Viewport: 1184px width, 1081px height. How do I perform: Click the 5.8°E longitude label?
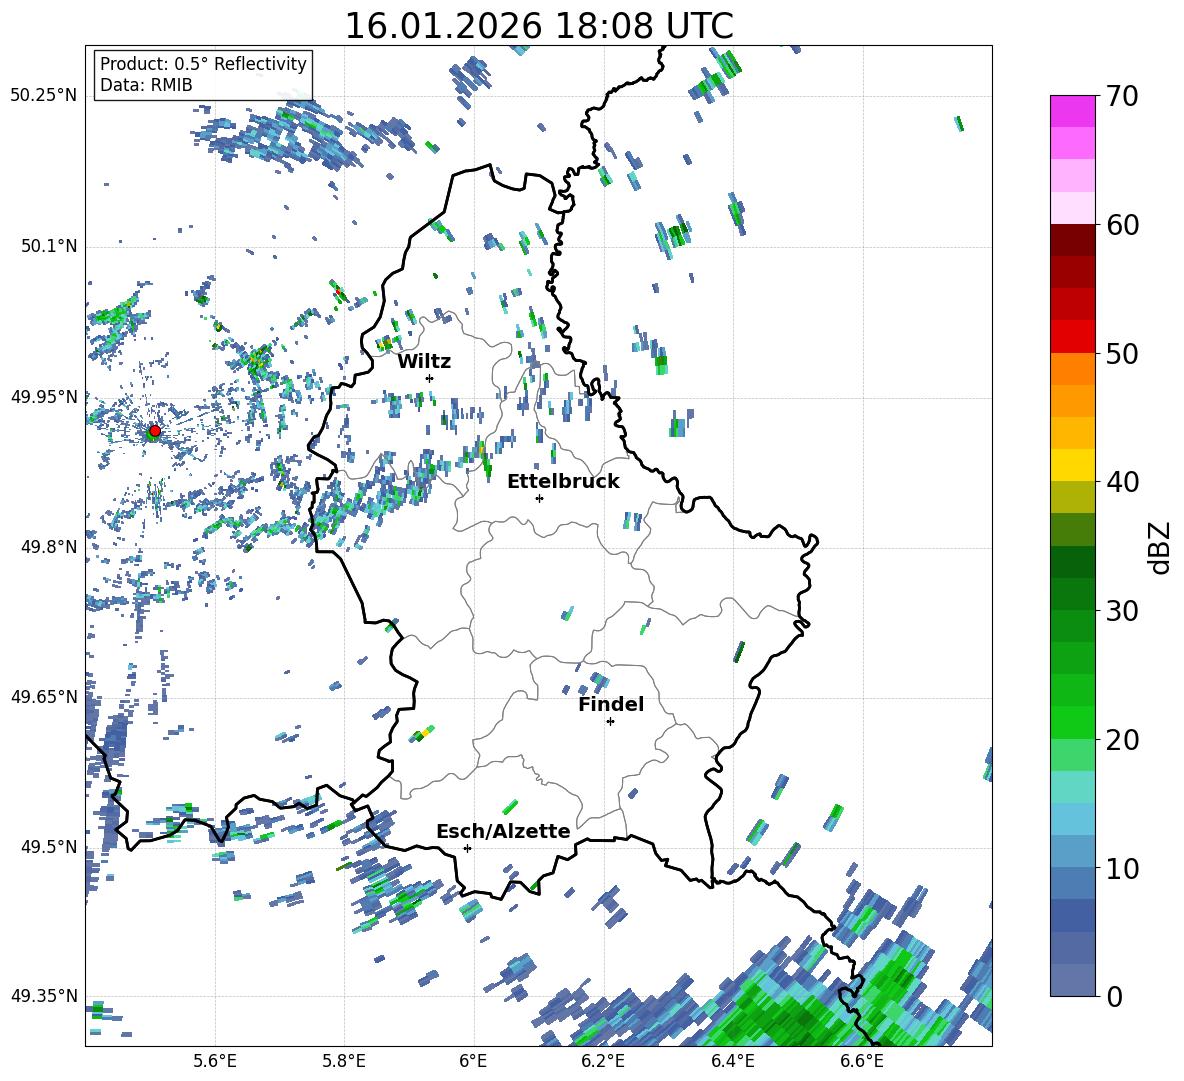point(344,1061)
